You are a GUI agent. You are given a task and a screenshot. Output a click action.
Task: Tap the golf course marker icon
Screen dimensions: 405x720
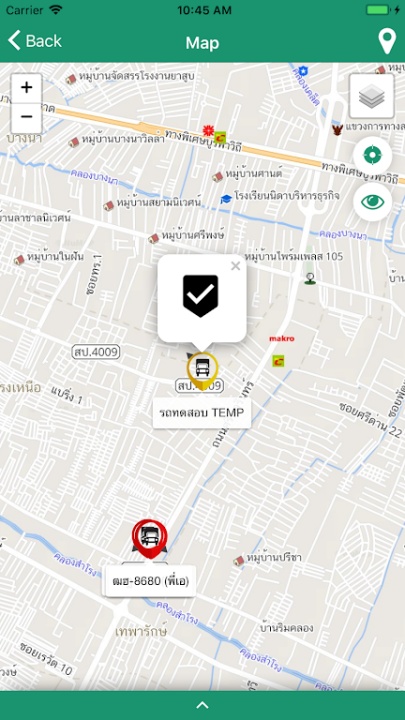coord(310,278)
